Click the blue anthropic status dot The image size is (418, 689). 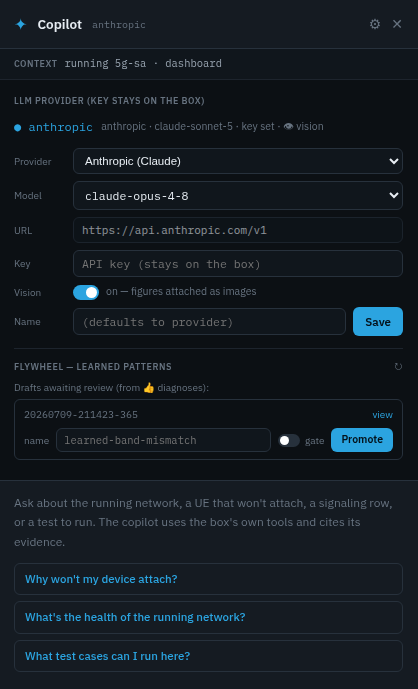[x=18, y=127]
